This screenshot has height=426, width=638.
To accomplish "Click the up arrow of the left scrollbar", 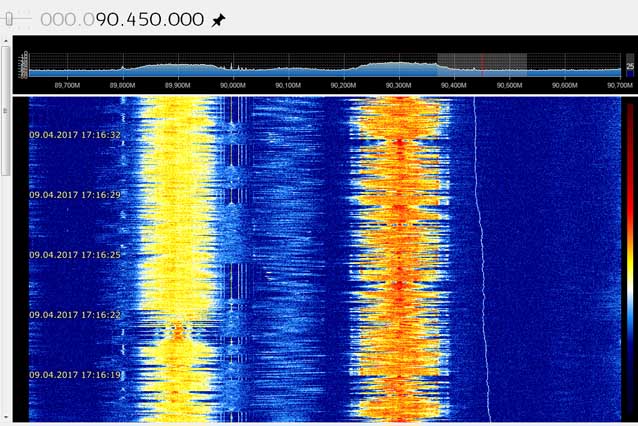I will 5,41.
